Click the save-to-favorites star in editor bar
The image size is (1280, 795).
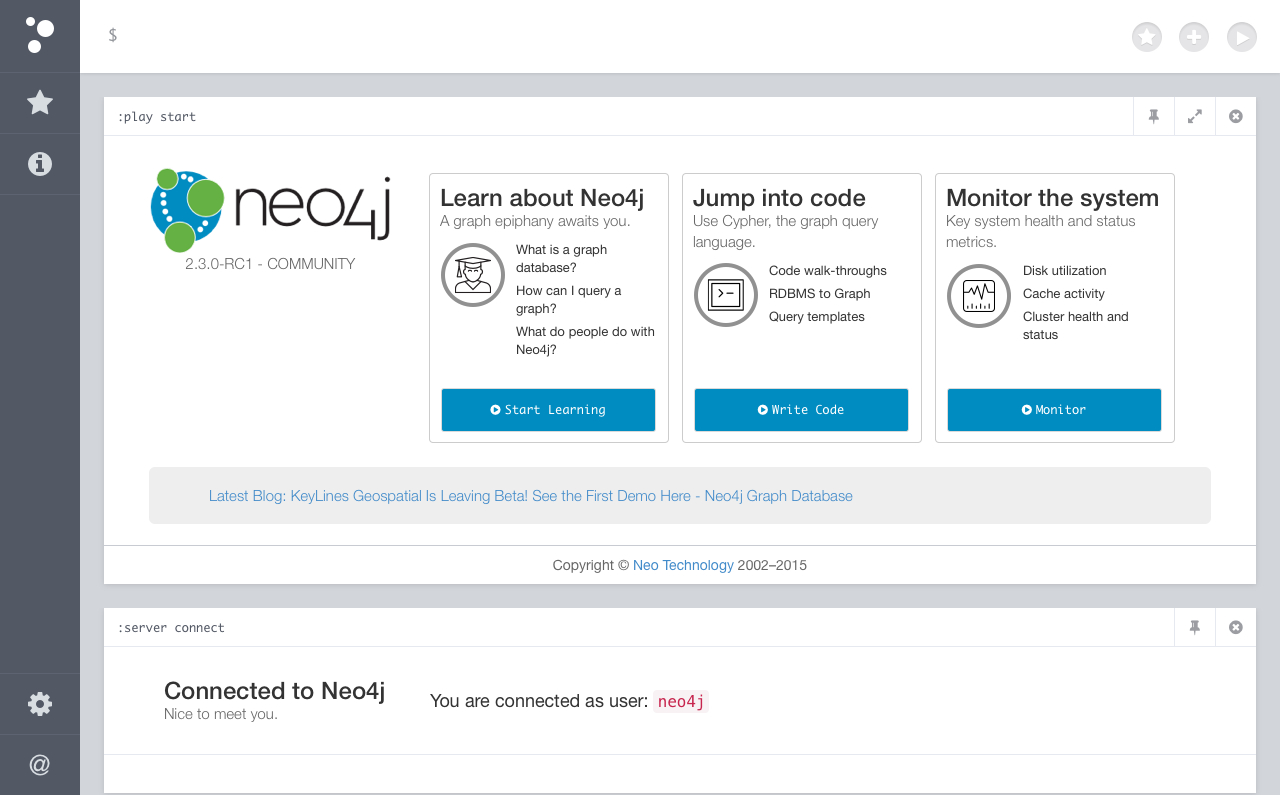pos(1147,37)
